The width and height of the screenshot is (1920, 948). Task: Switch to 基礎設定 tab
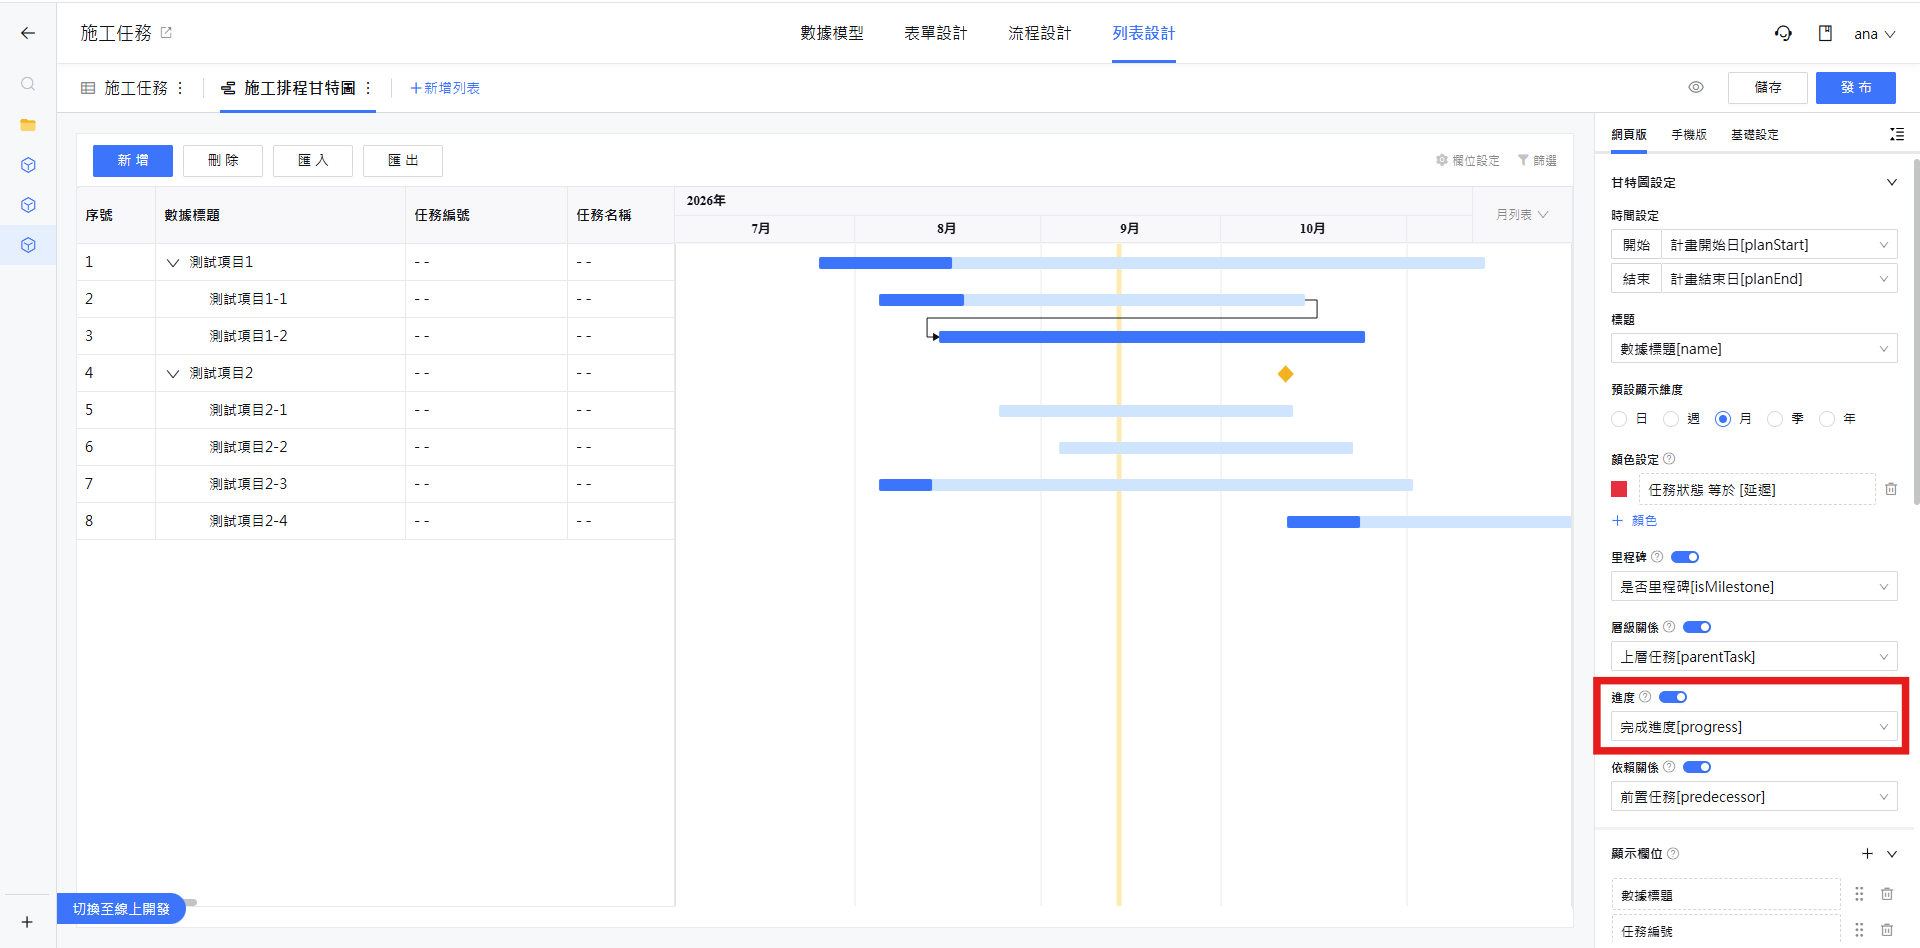pyautogui.click(x=1754, y=134)
